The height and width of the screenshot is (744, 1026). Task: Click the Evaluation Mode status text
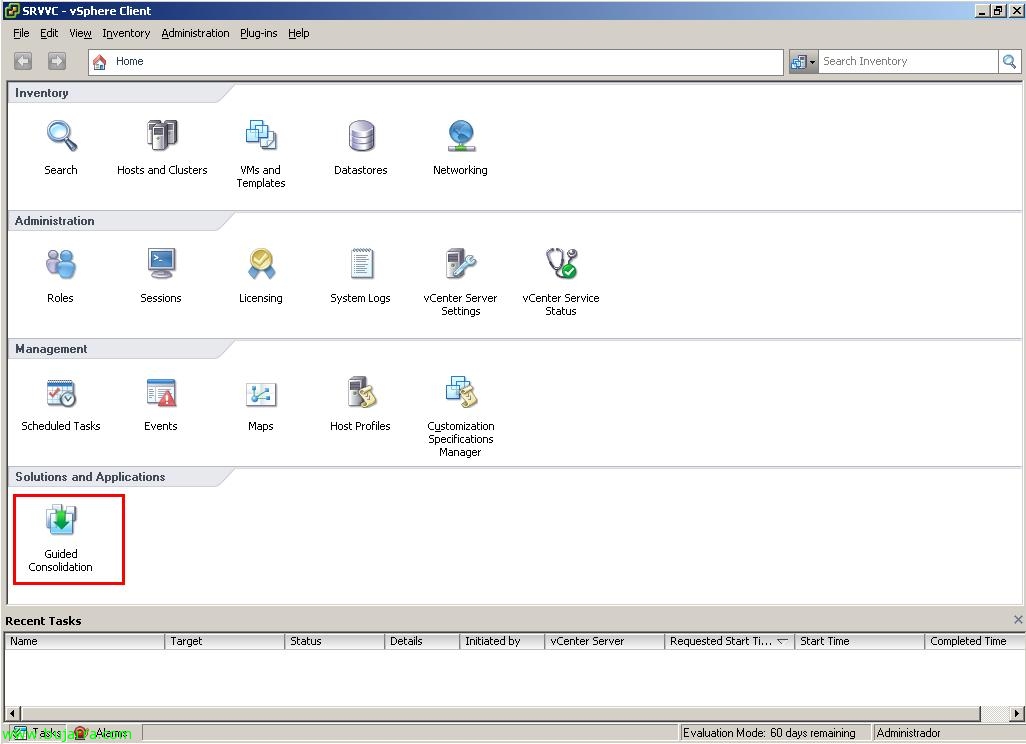click(769, 733)
